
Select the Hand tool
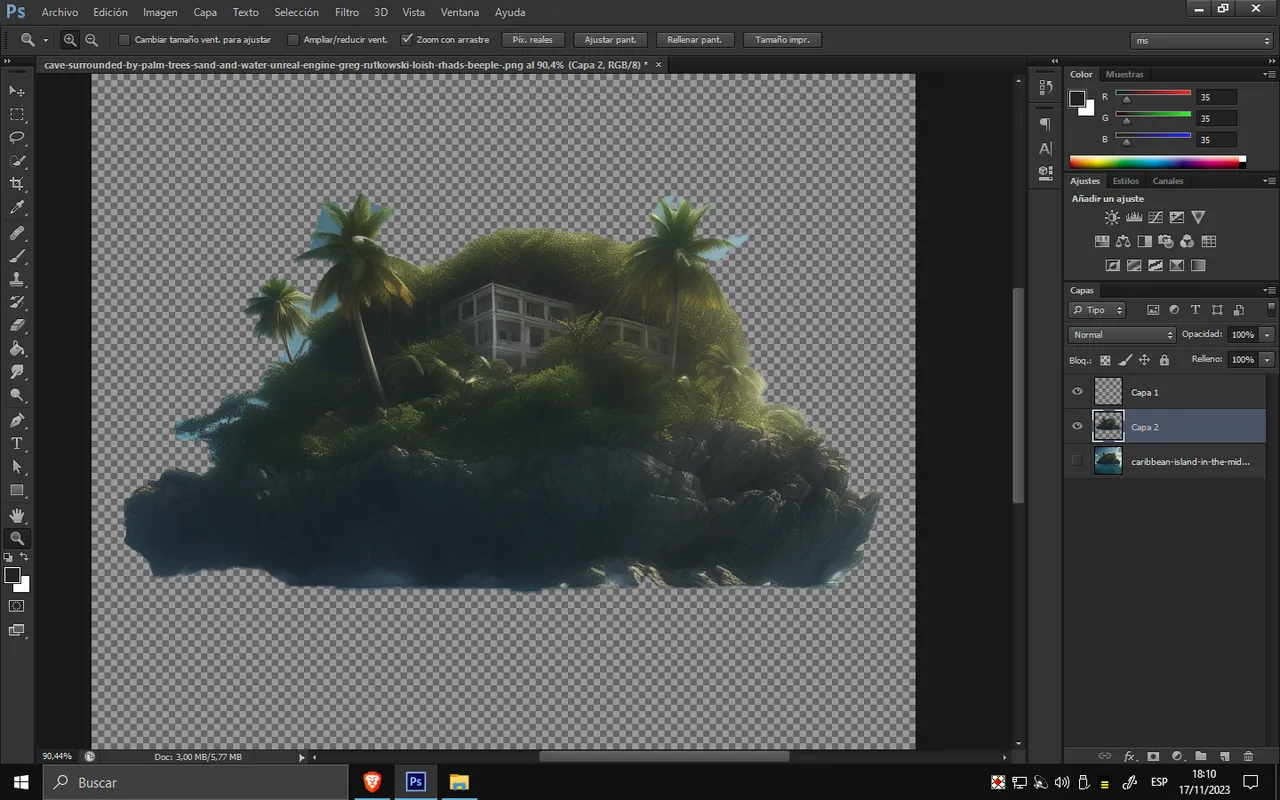click(17, 515)
